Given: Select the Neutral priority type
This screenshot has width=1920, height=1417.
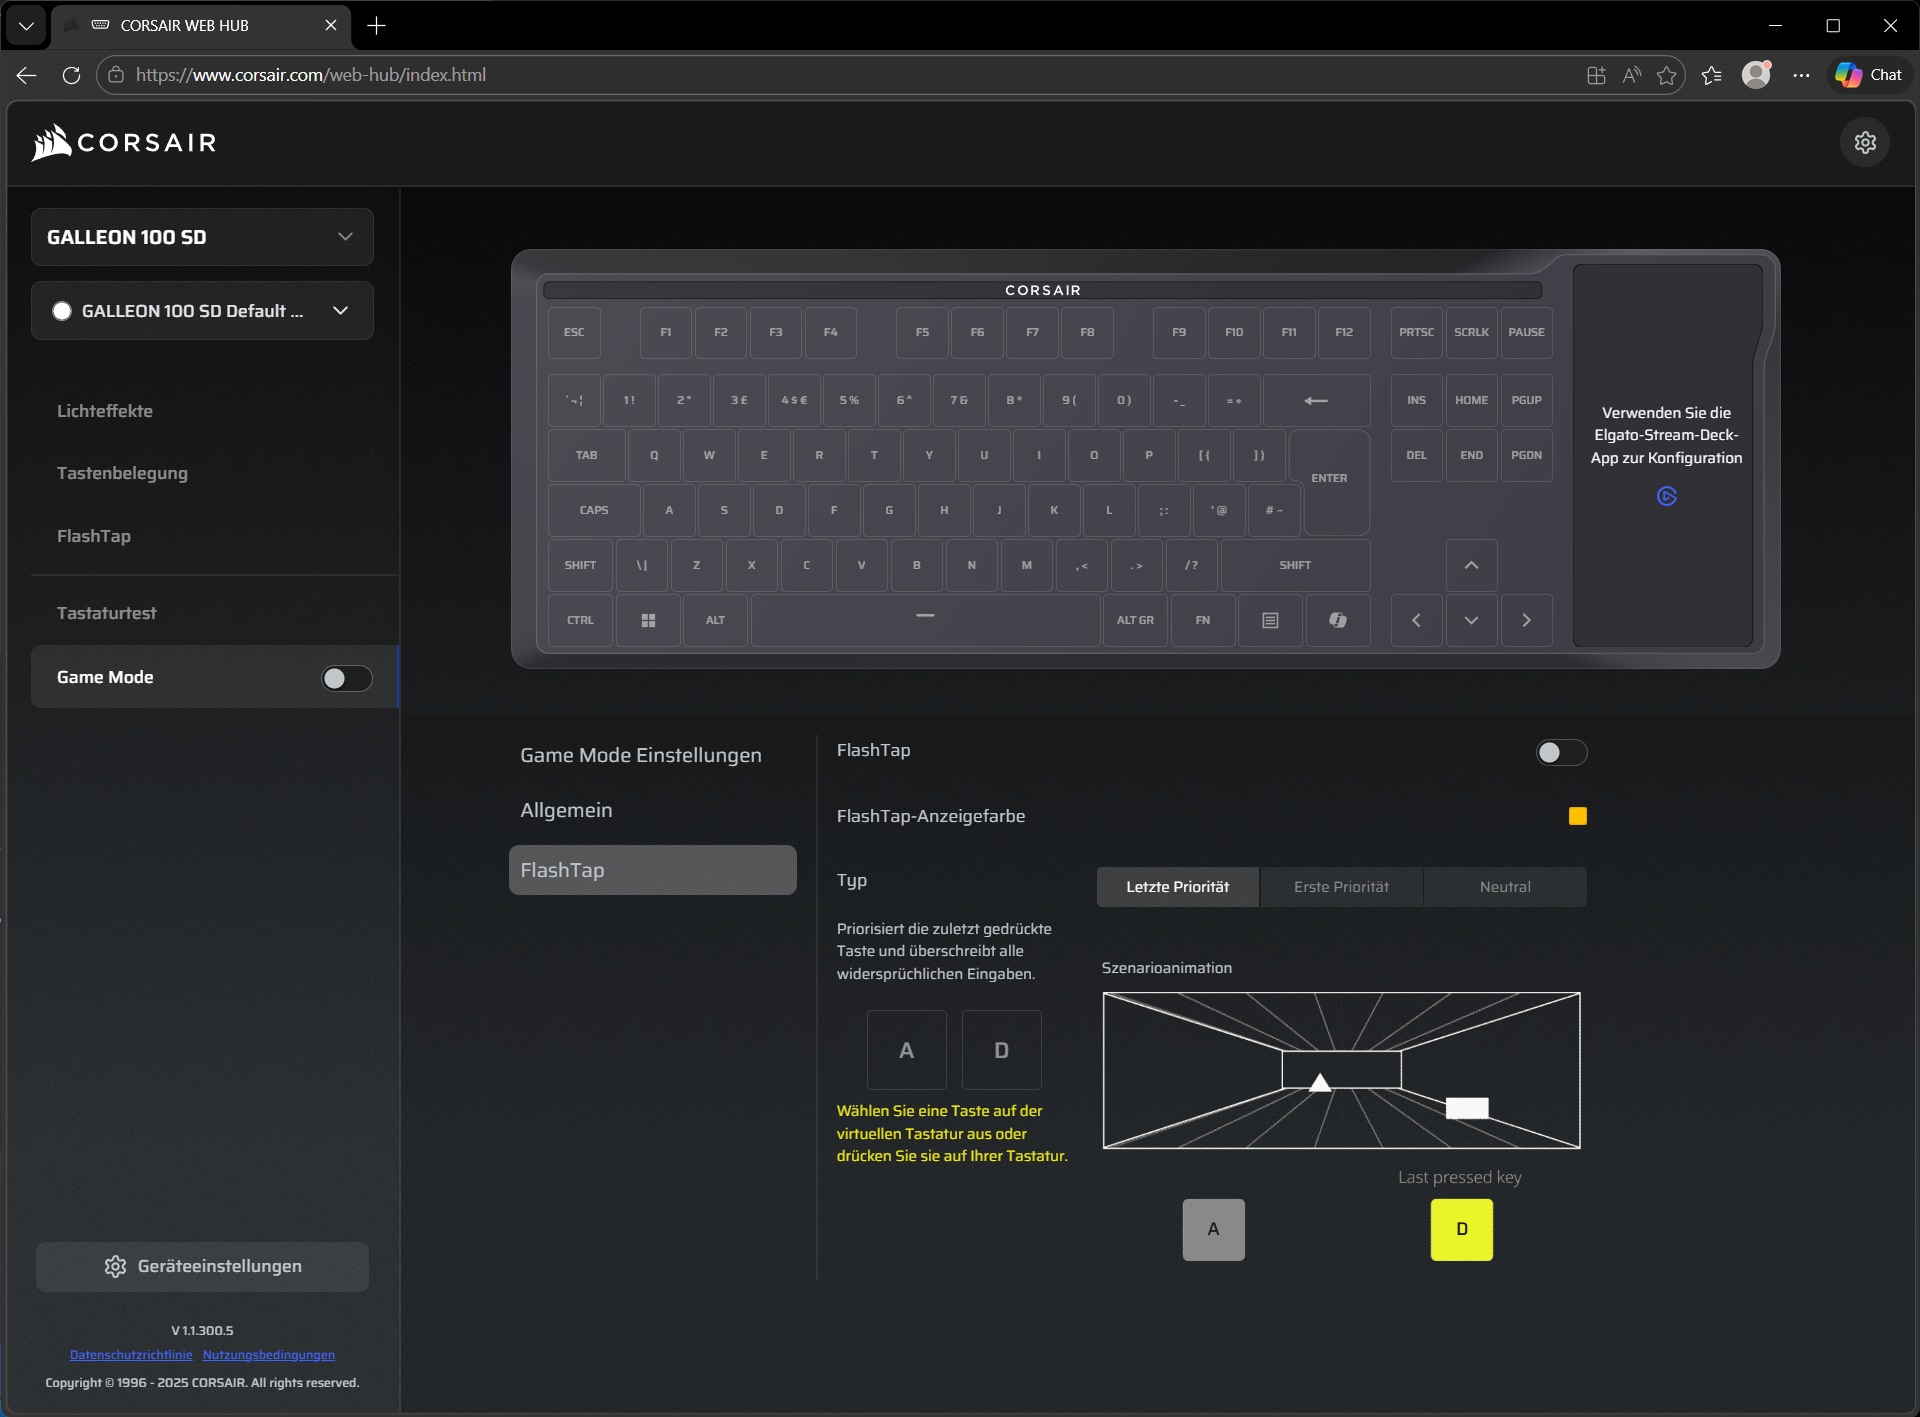Looking at the screenshot, I should [1504, 887].
